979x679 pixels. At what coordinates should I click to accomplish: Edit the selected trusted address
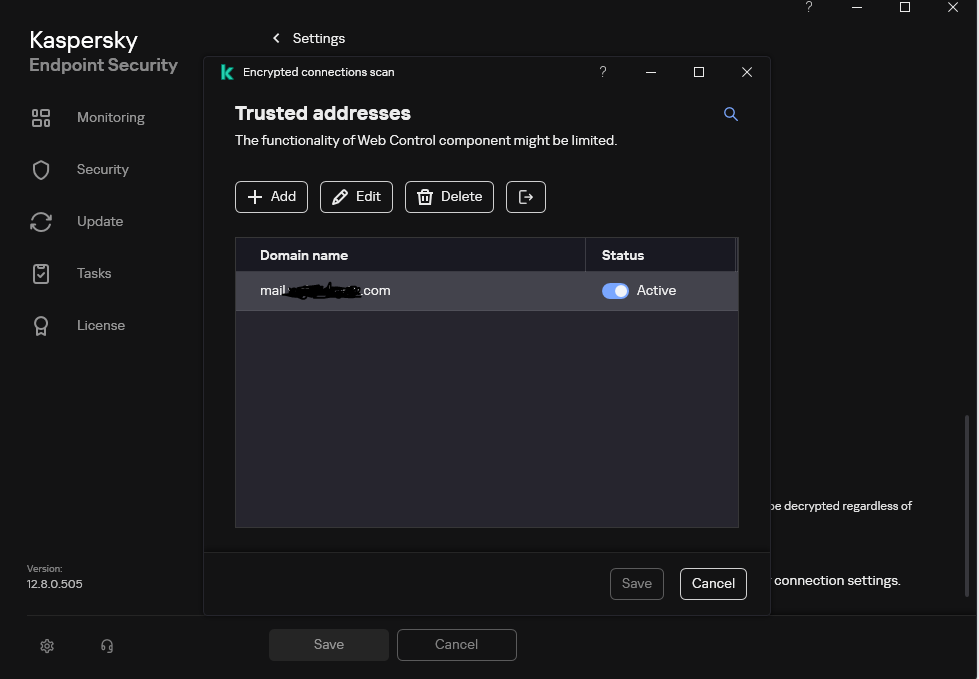[x=357, y=197]
